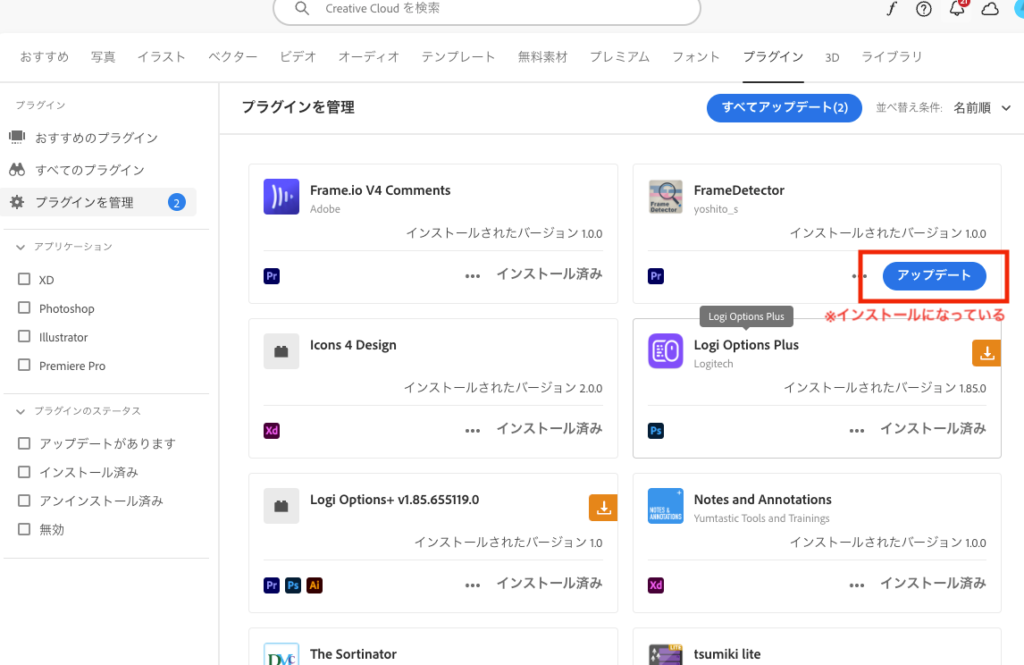Screen dimensions: 1024x665
Task: Switch to the テンプレート tab
Action: point(458,57)
